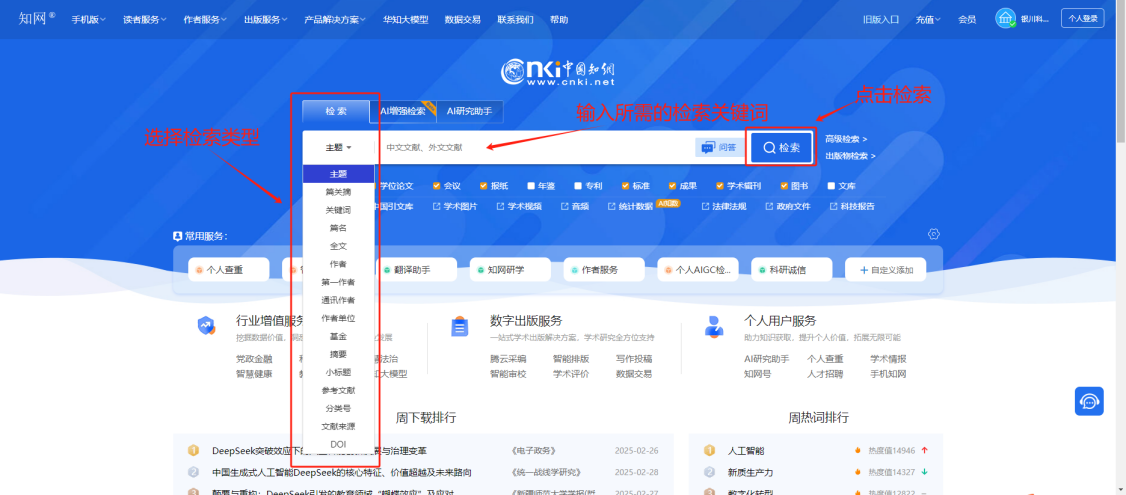Image resolution: width=1126 pixels, height=495 pixels.
Task: Expand the 出版服务 header menu
Action: tap(266, 19)
